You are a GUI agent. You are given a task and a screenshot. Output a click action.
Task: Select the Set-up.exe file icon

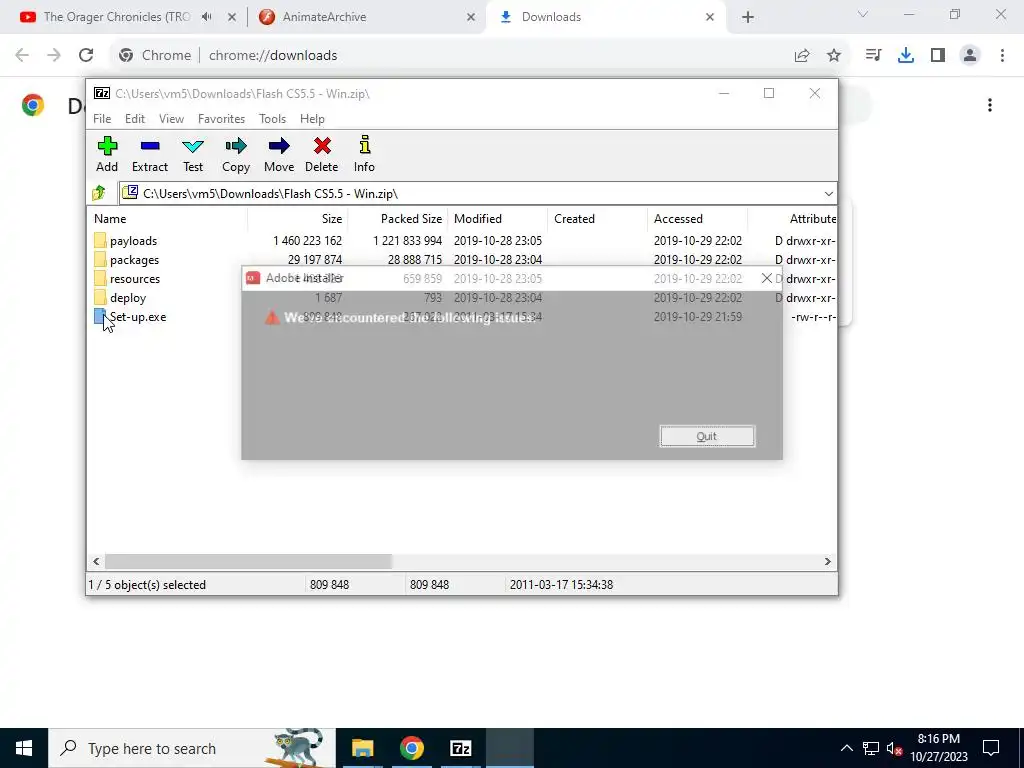point(100,316)
